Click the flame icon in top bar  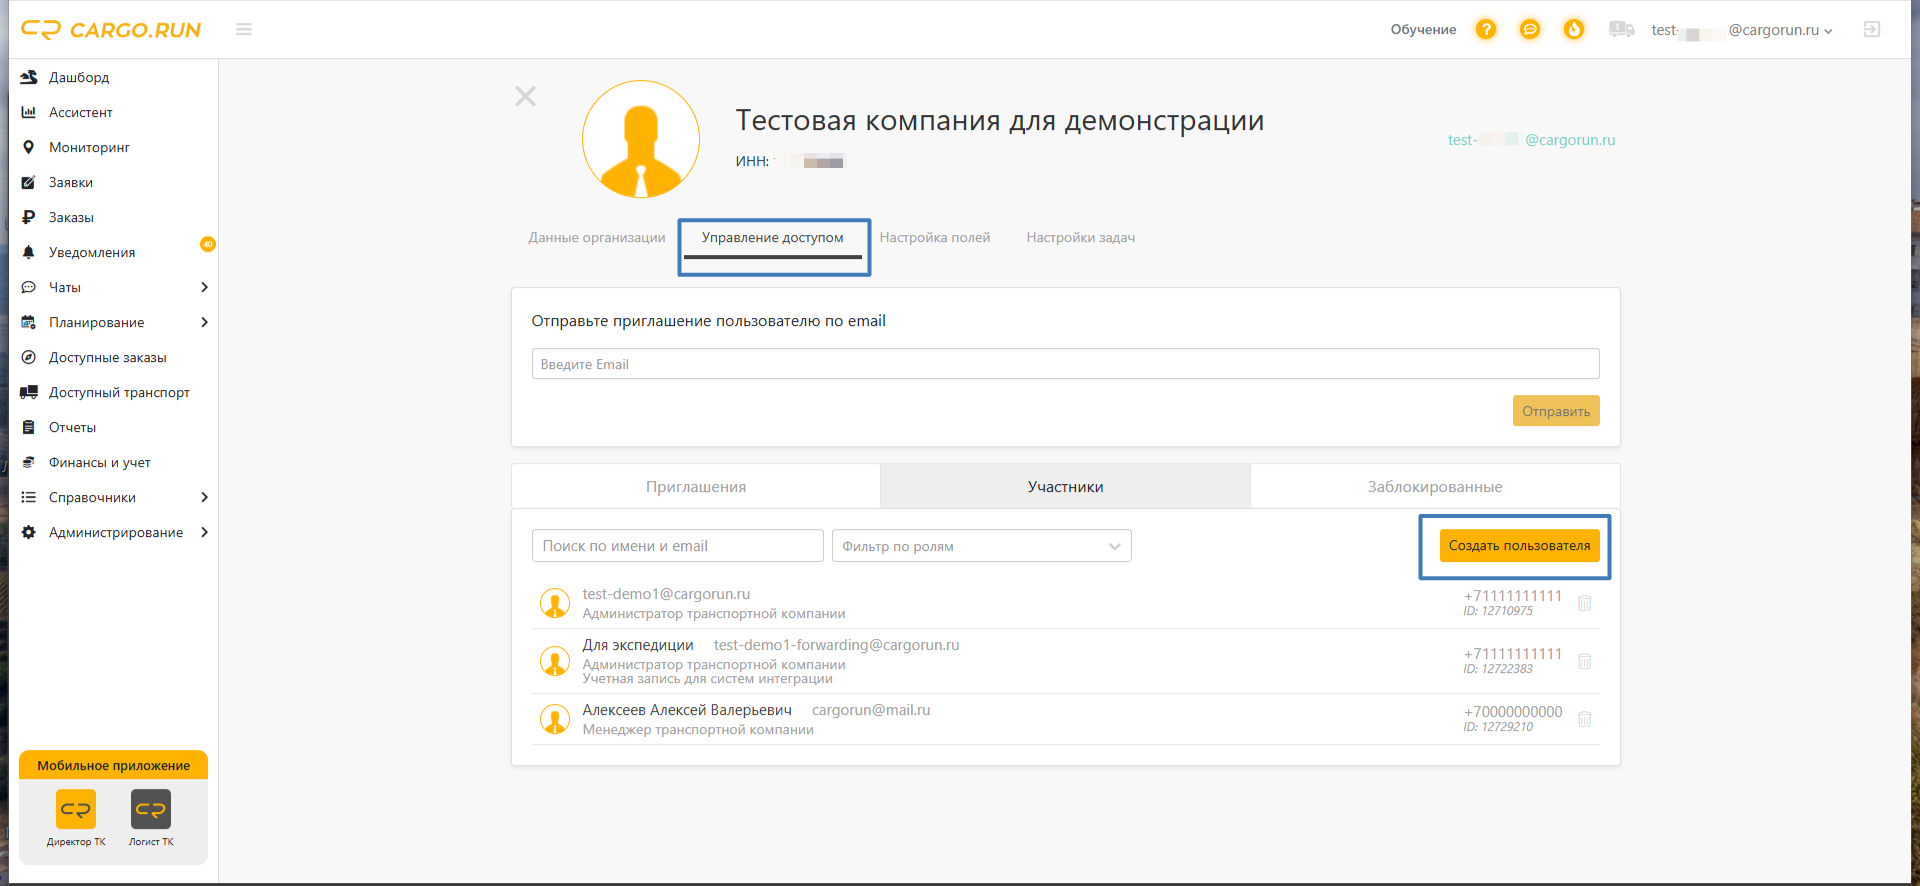point(1574,30)
